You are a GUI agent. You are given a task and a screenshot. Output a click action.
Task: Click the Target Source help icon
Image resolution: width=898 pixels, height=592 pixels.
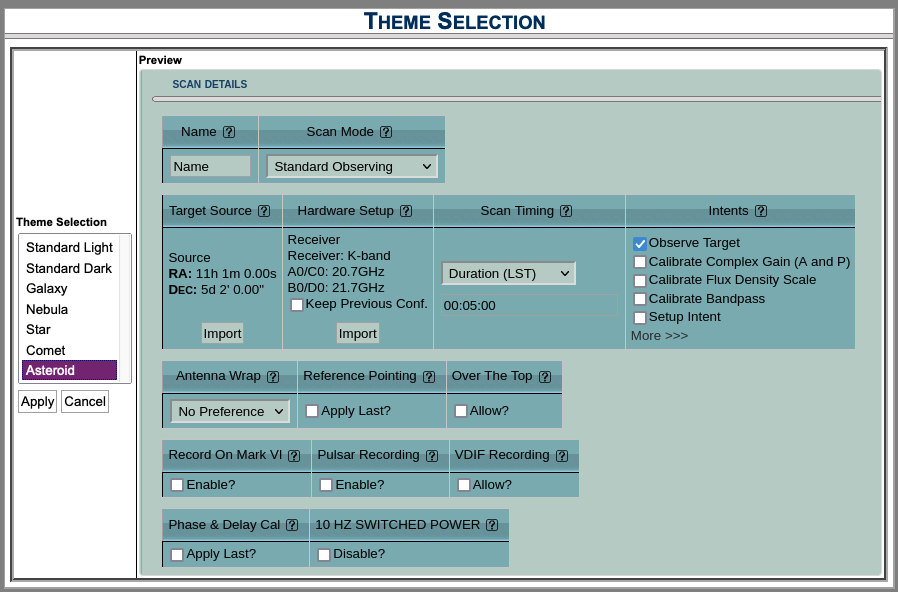click(x=263, y=211)
